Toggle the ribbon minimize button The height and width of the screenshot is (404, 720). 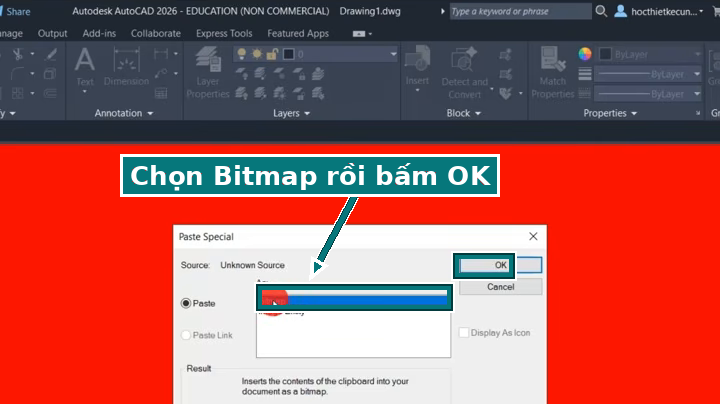click(359, 34)
